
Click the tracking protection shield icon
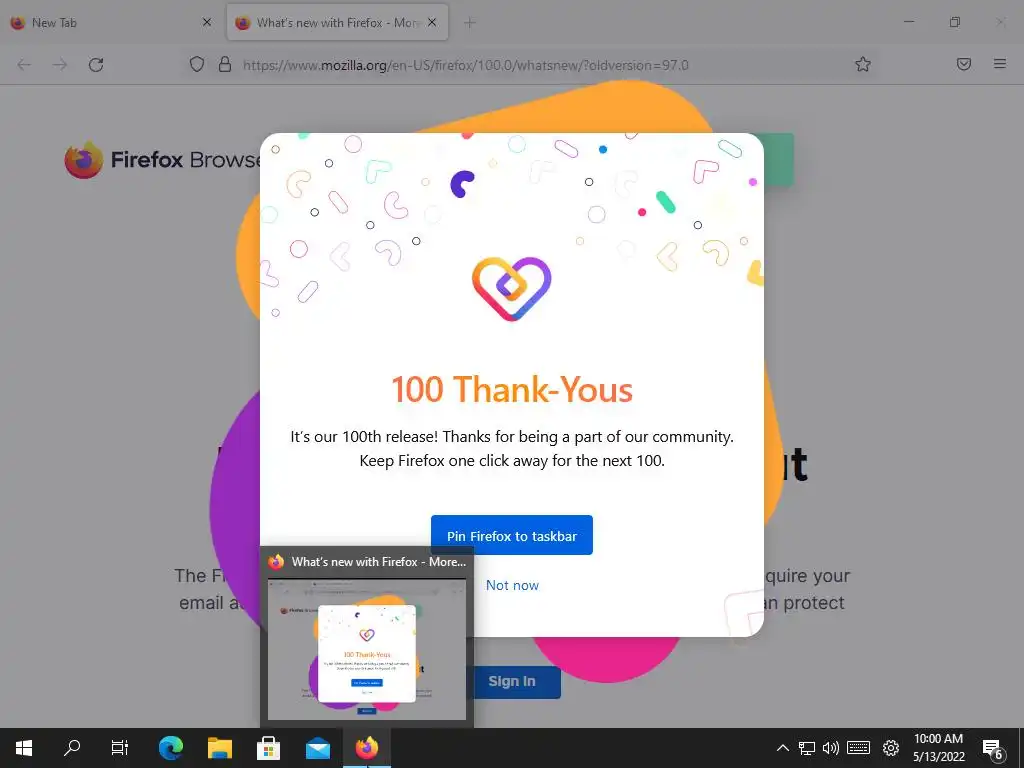click(197, 64)
